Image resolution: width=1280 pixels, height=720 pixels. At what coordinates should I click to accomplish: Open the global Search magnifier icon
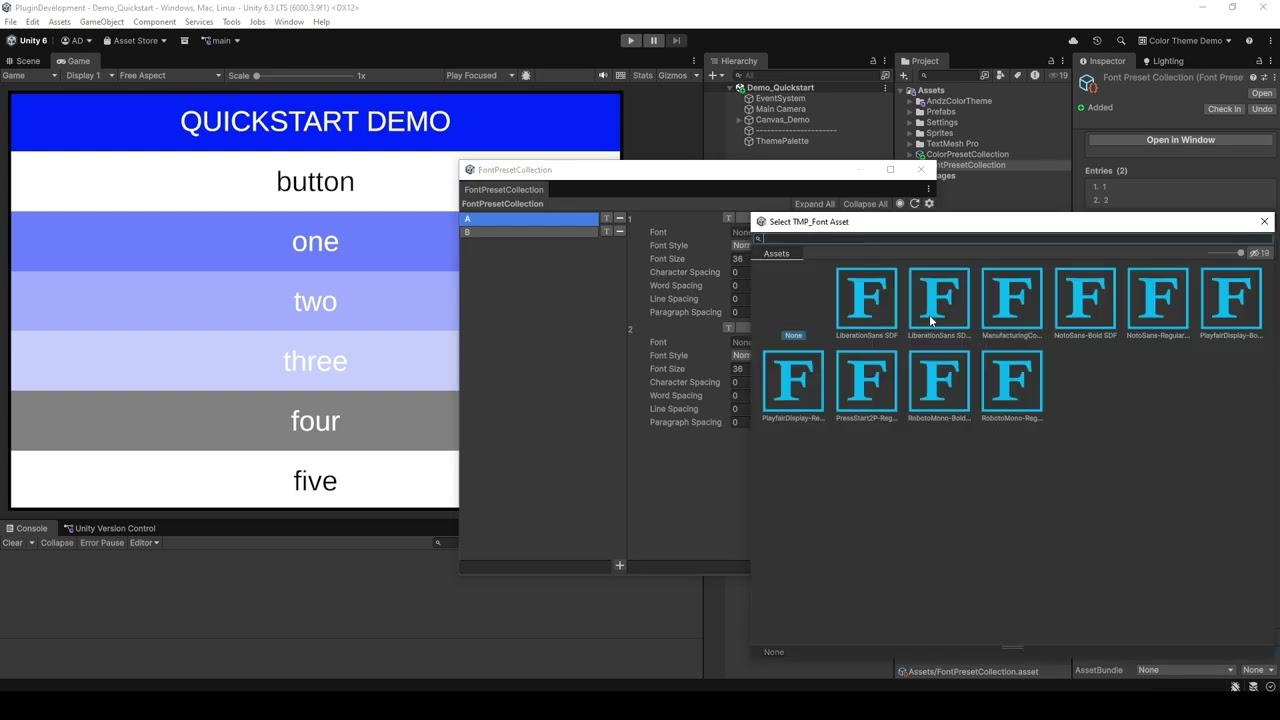pos(1121,41)
